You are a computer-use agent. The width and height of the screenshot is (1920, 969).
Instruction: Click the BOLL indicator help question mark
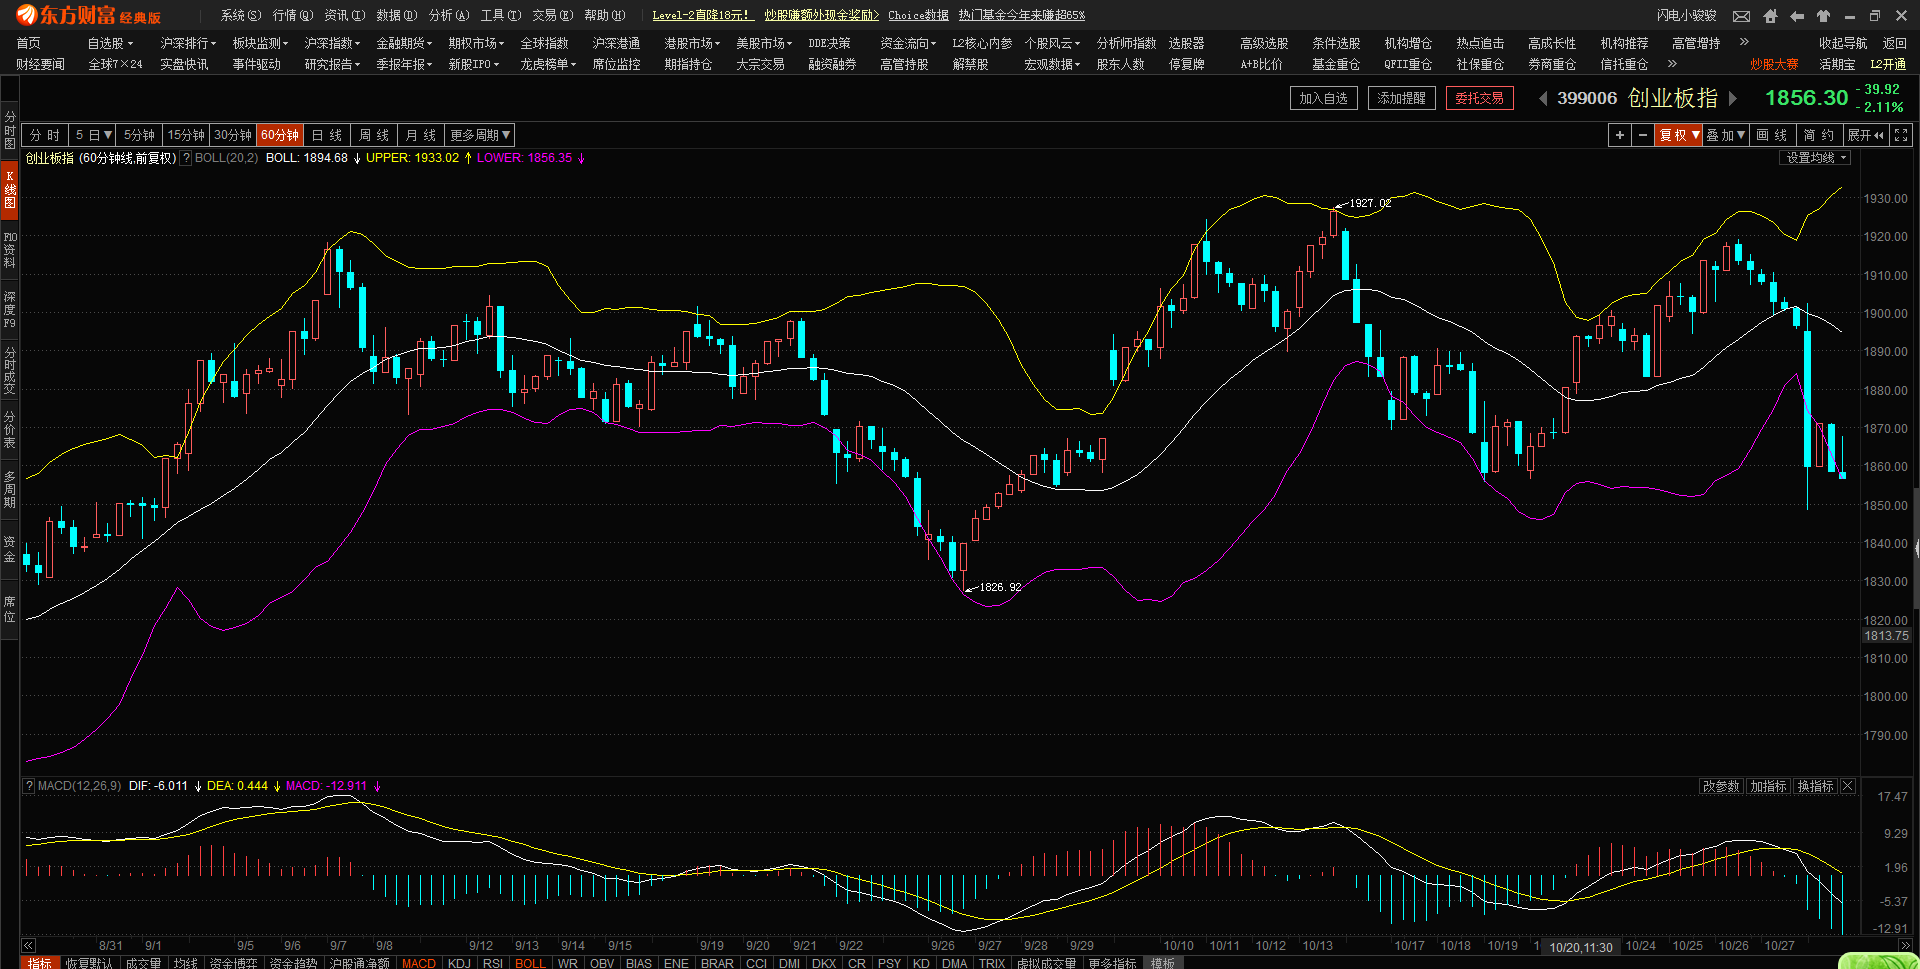(x=186, y=158)
